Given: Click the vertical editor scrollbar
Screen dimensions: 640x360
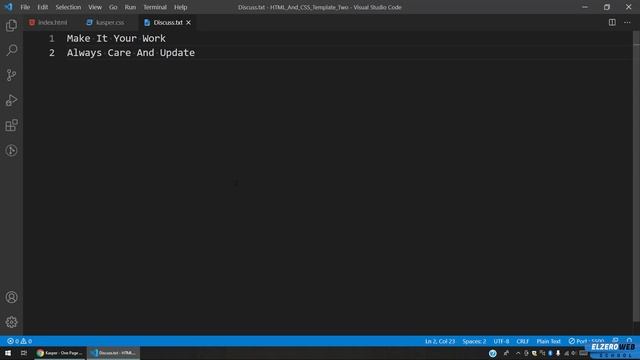Looking at the screenshot, I should point(636,176).
